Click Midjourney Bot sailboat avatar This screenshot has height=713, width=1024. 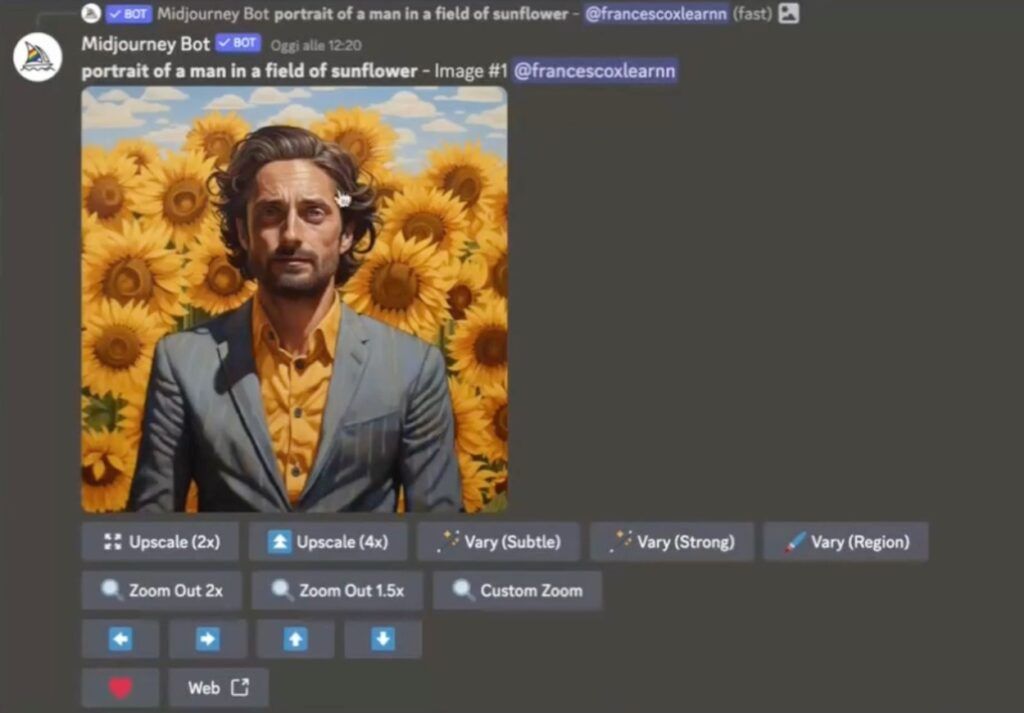(x=38, y=57)
